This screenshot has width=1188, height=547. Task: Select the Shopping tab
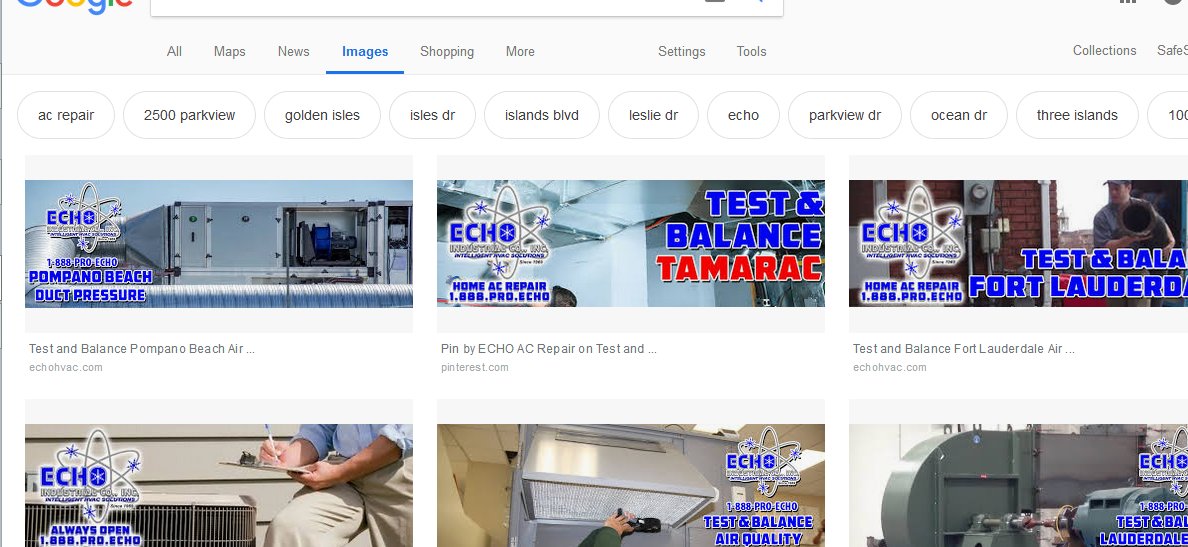tap(447, 52)
